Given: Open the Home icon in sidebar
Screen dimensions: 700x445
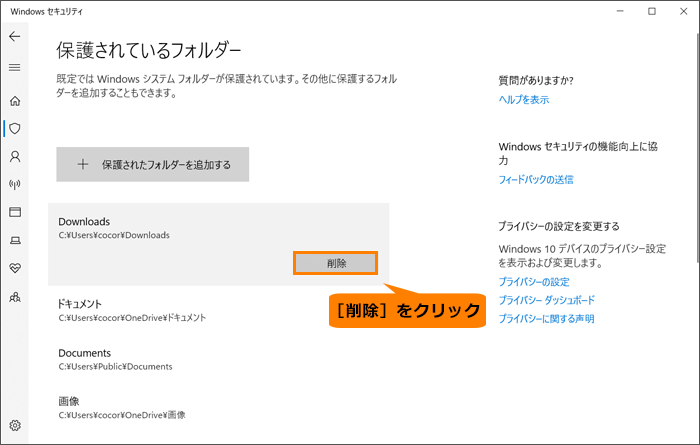Looking at the screenshot, I should 15,101.
